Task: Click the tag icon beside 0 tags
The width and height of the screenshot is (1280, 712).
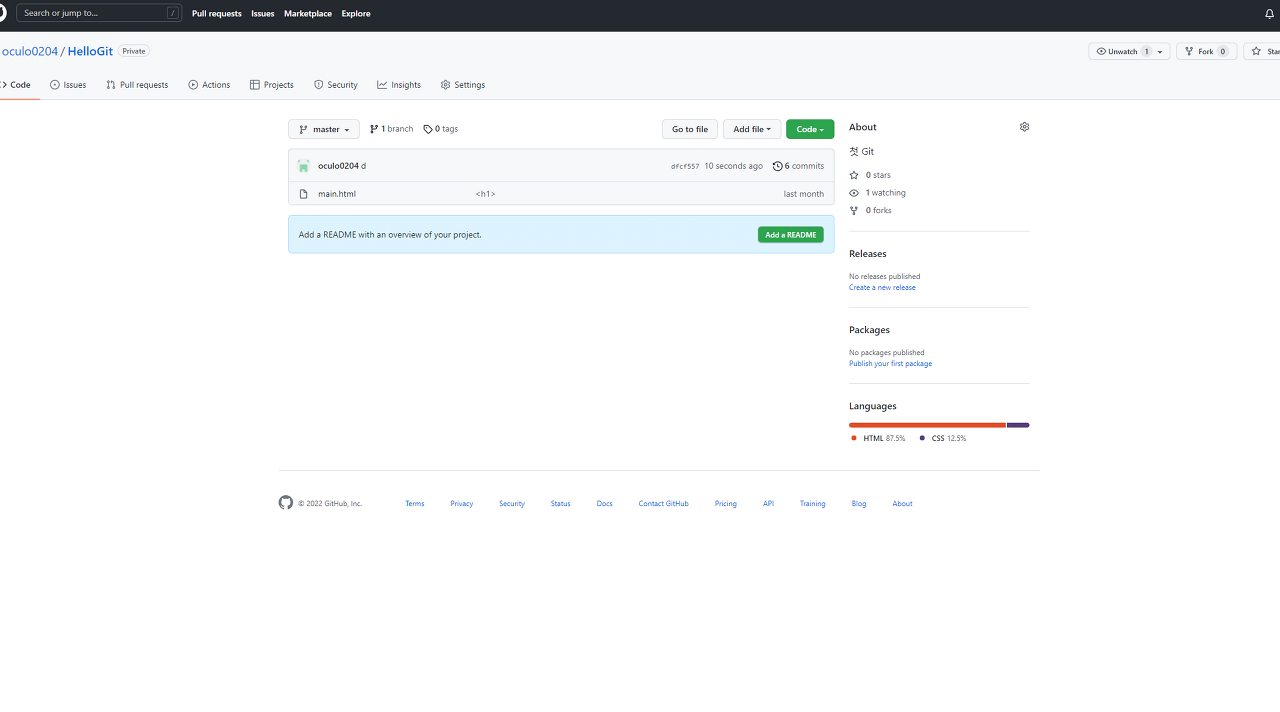Action: coord(428,129)
